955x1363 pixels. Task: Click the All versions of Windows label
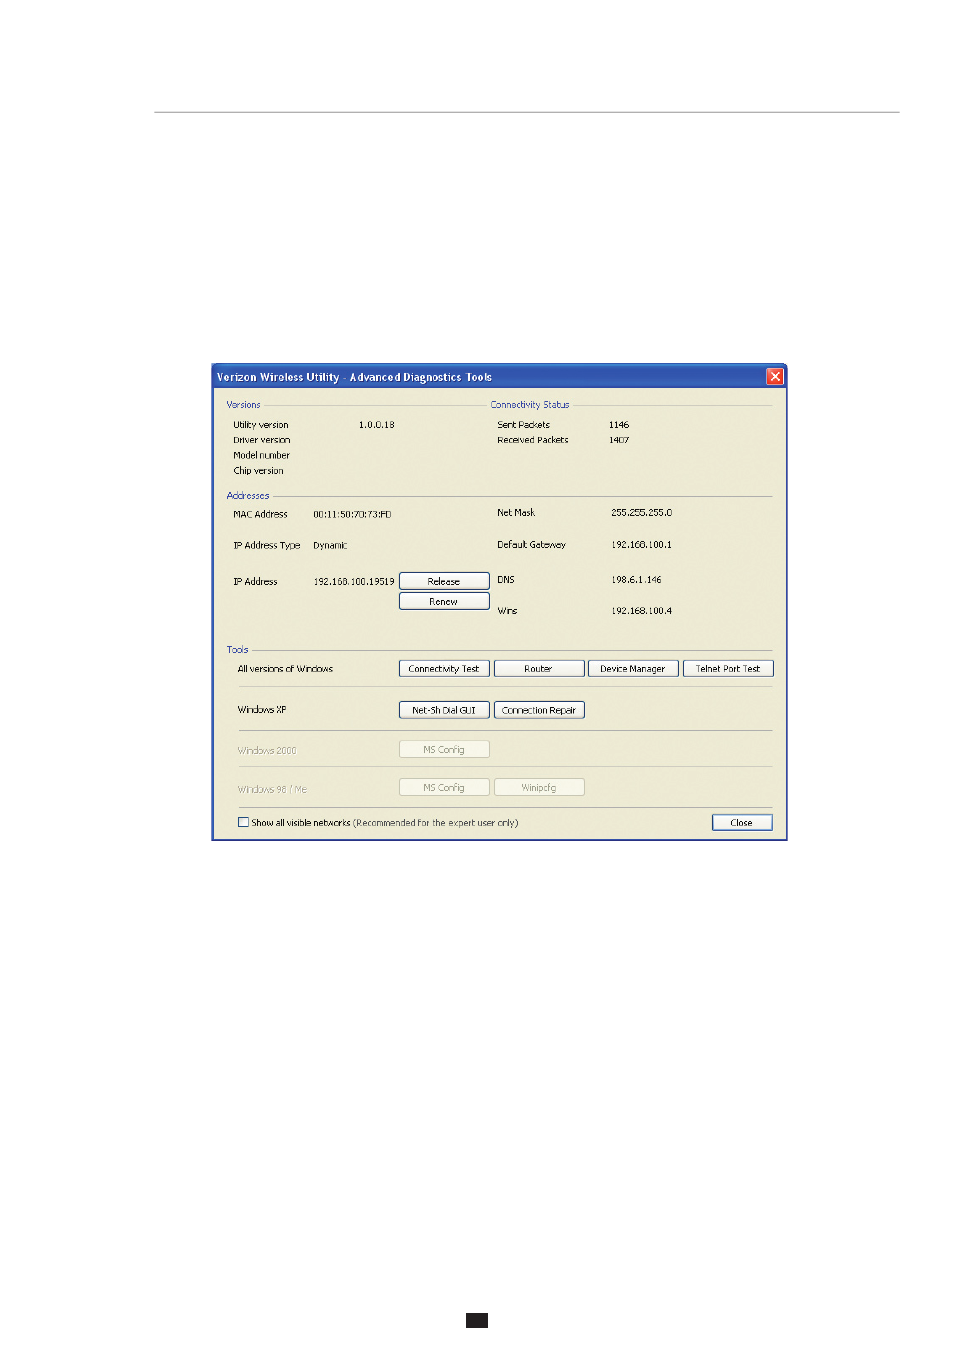coord(285,669)
